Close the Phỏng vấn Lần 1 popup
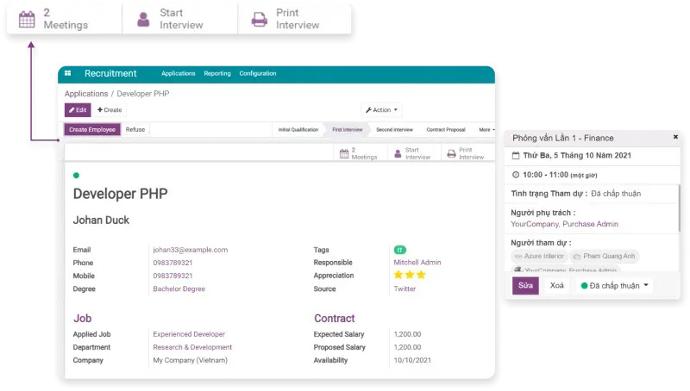 tap(675, 137)
